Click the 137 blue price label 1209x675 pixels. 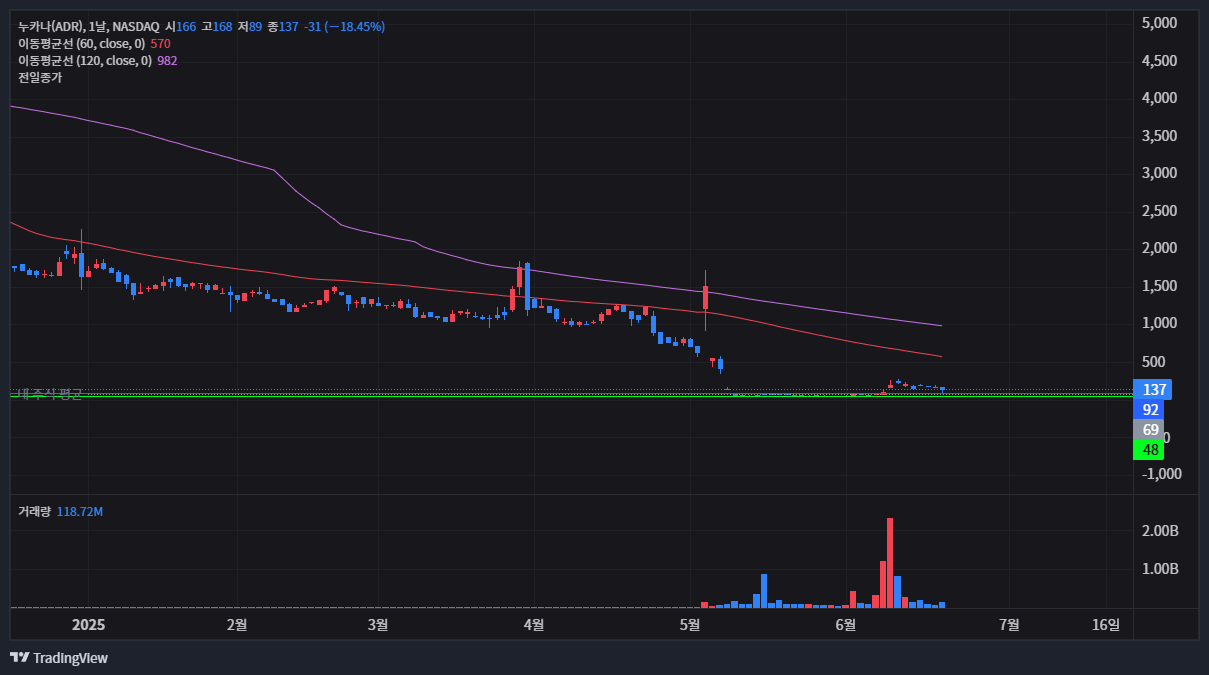[1154, 390]
